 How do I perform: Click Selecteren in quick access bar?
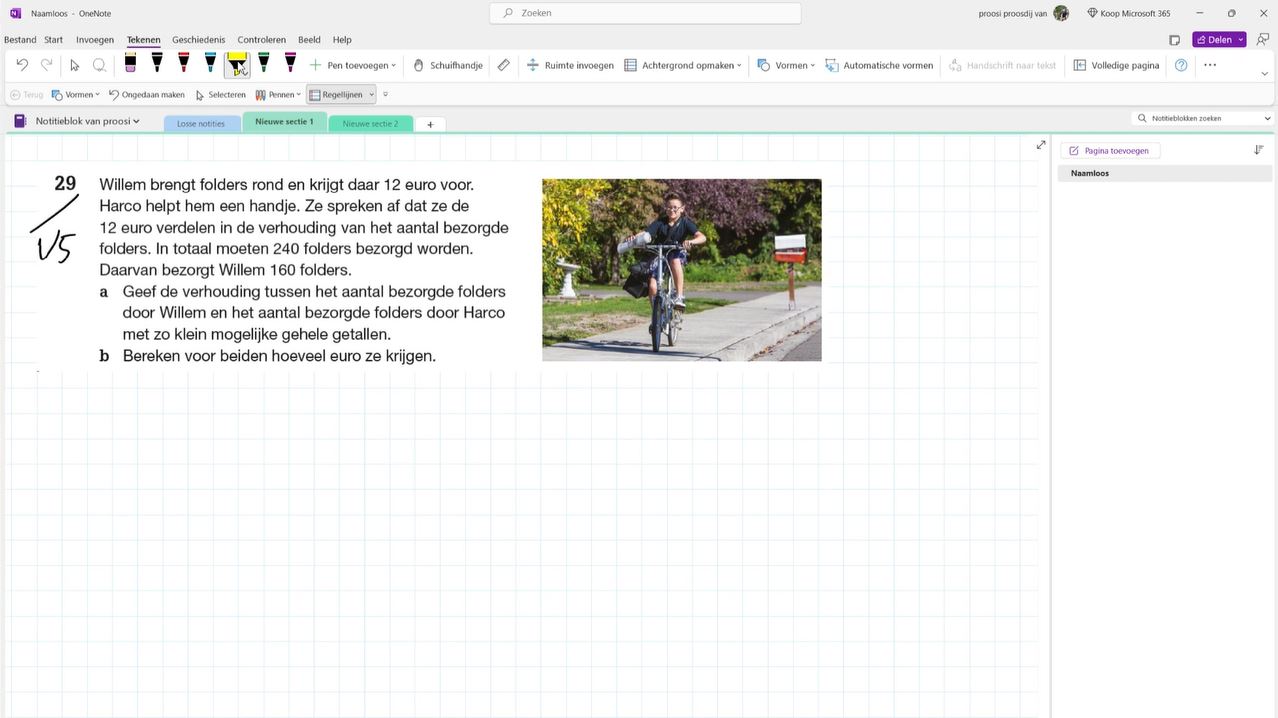pyautogui.click(x=220, y=95)
